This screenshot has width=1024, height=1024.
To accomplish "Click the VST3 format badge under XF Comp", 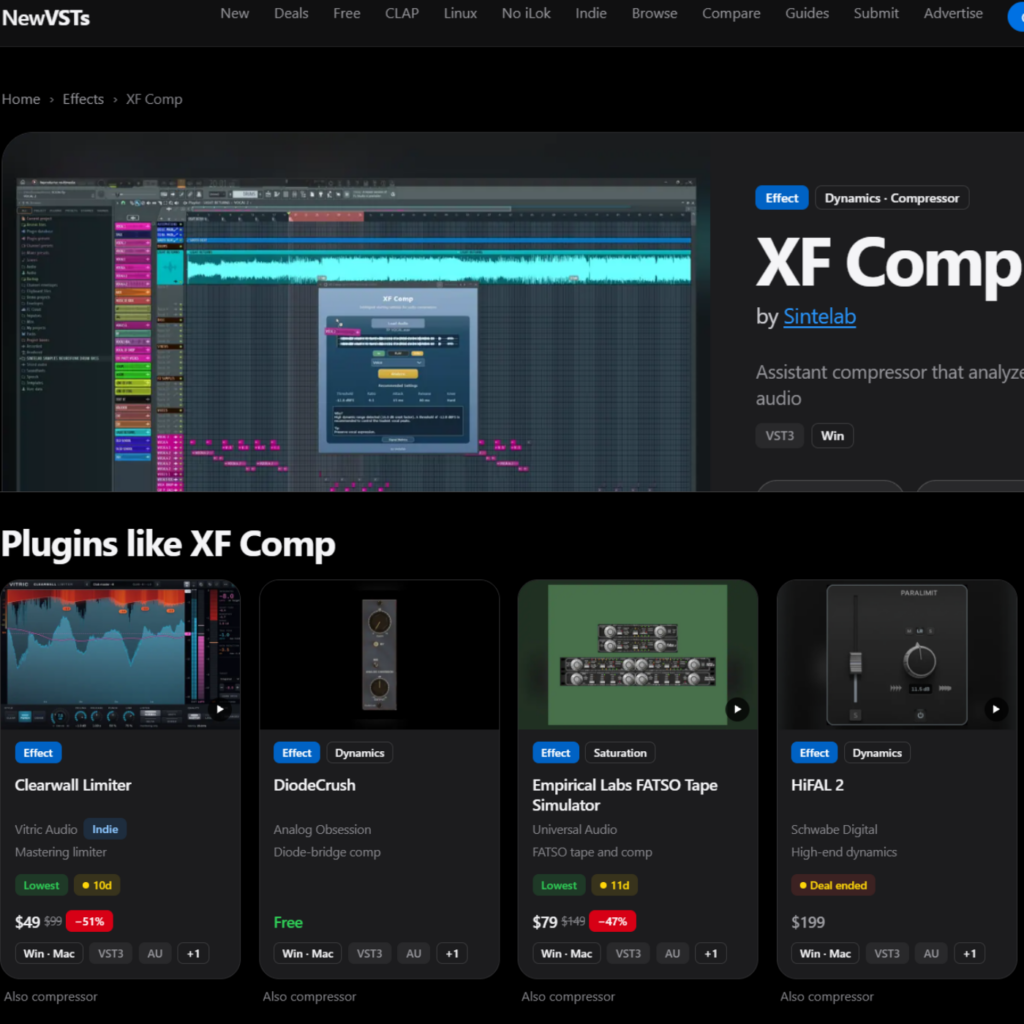I will pos(780,436).
